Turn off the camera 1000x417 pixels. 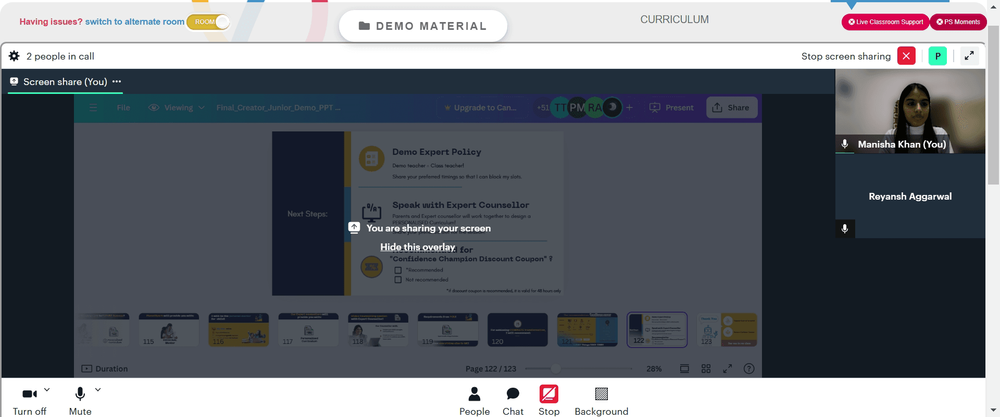click(x=29, y=400)
